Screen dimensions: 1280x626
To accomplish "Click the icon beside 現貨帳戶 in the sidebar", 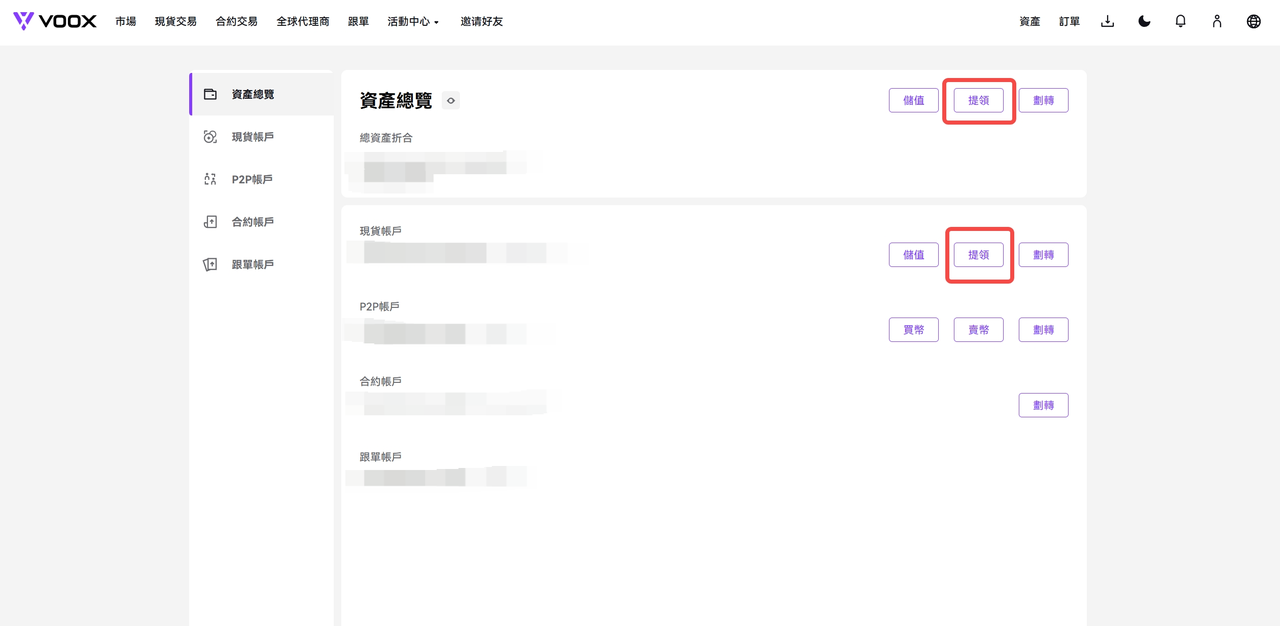I will (210, 137).
